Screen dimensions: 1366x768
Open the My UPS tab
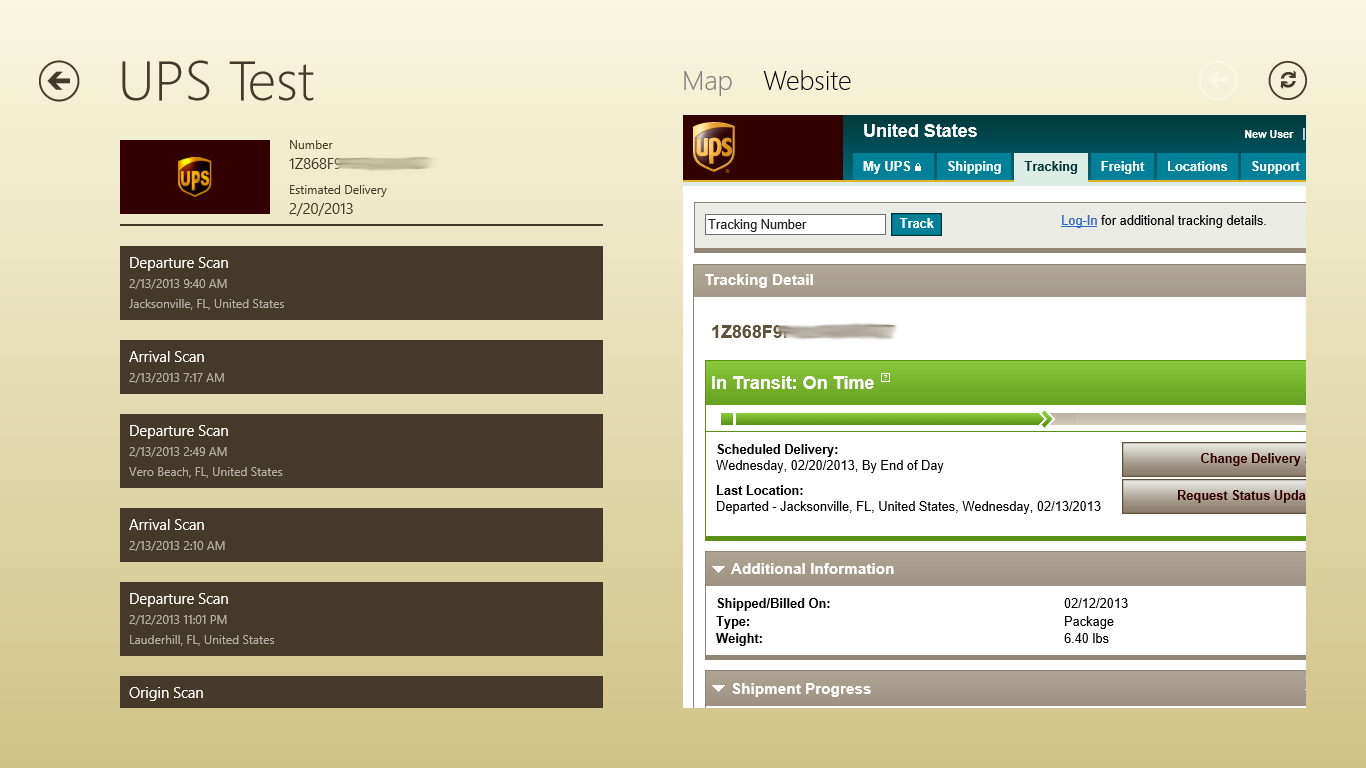coord(892,167)
